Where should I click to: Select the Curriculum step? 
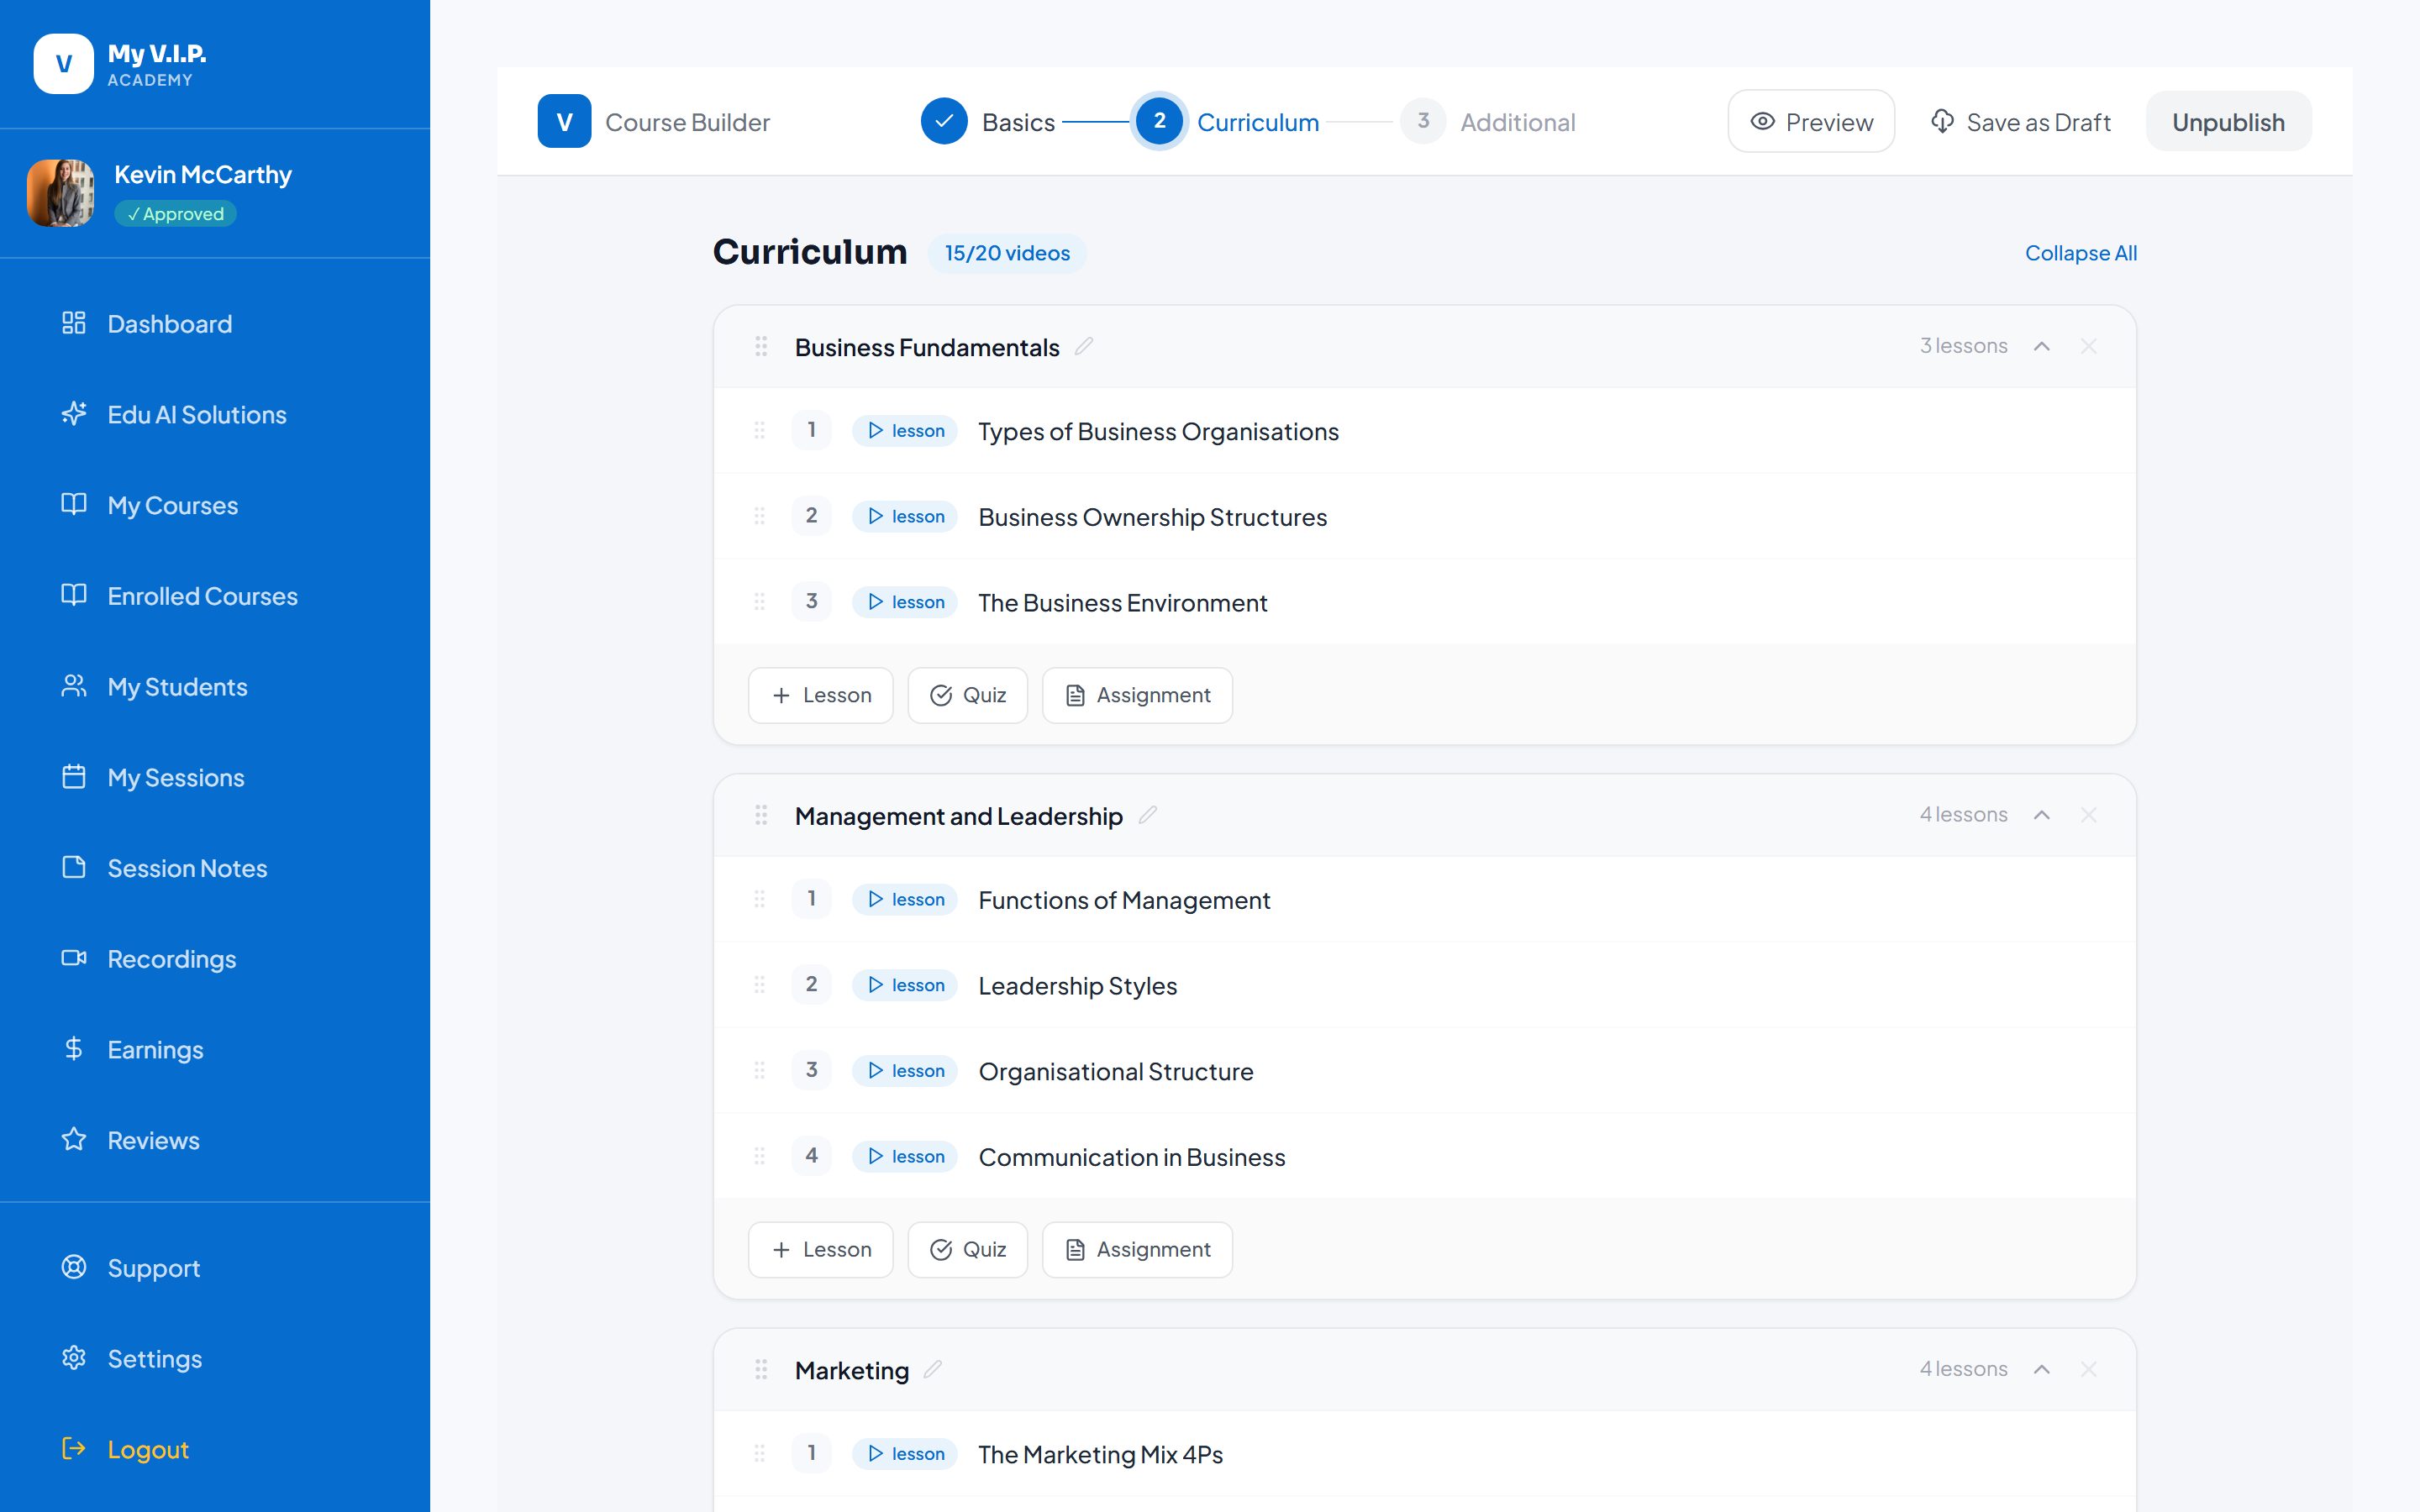tap(1228, 121)
